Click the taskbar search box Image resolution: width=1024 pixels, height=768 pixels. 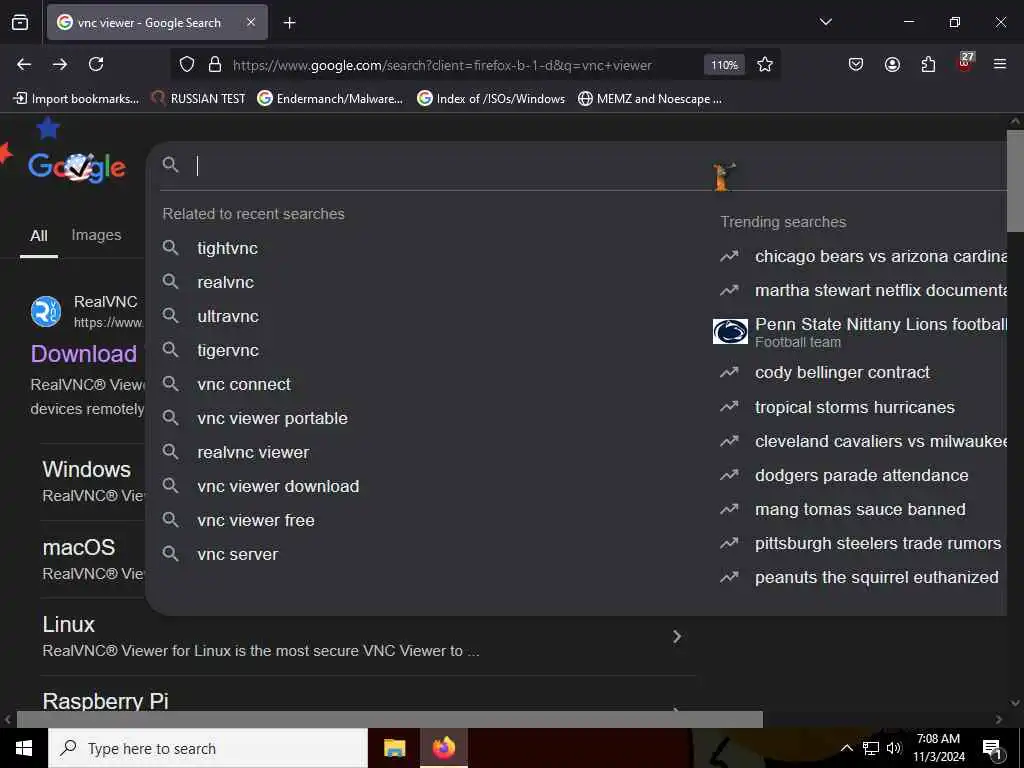[208, 748]
